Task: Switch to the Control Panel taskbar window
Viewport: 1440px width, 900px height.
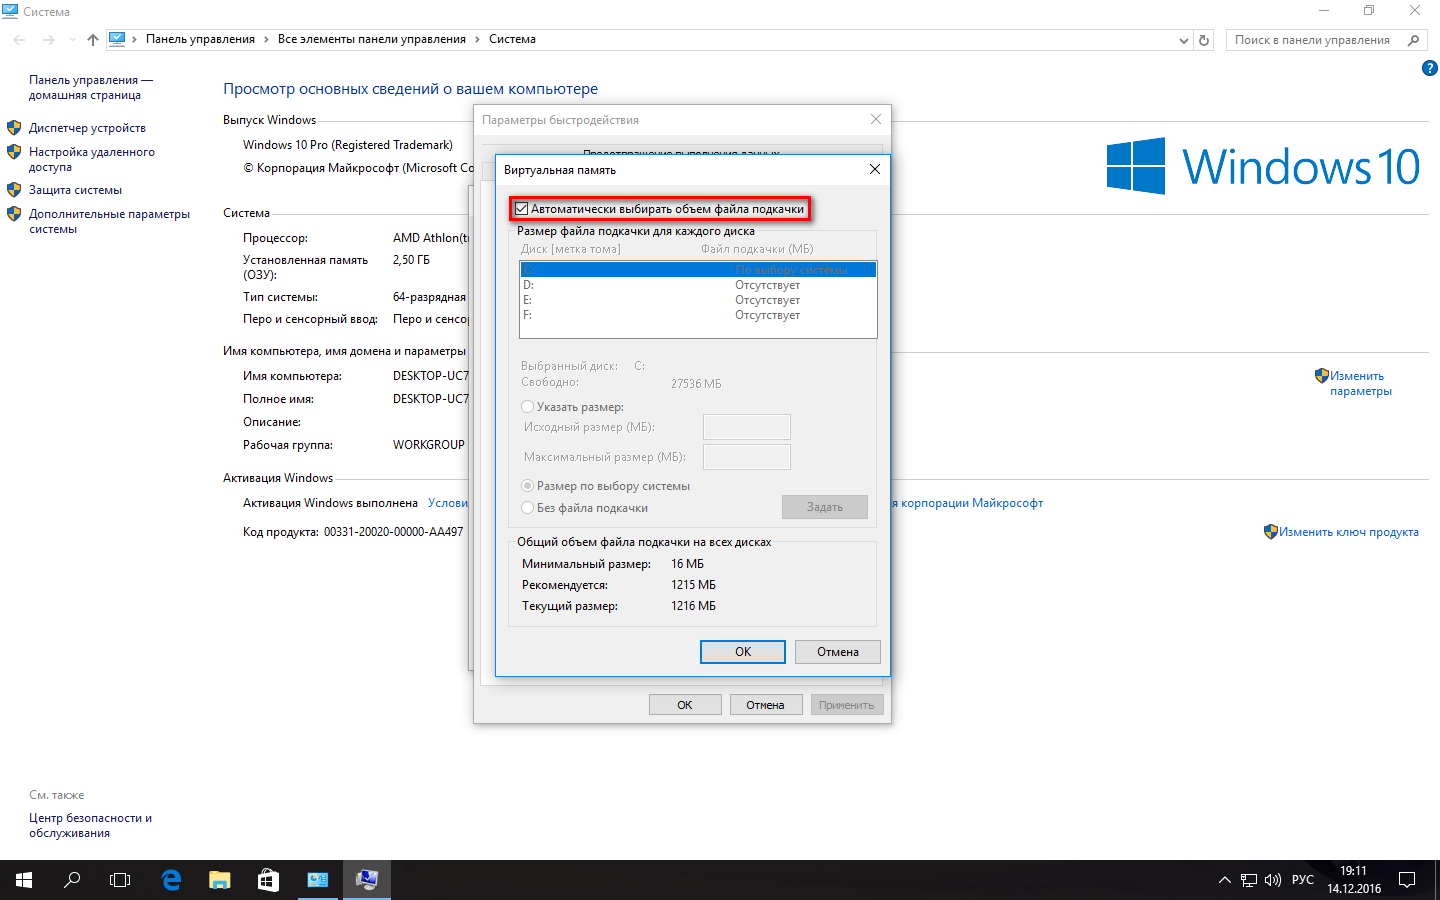Action: click(318, 880)
